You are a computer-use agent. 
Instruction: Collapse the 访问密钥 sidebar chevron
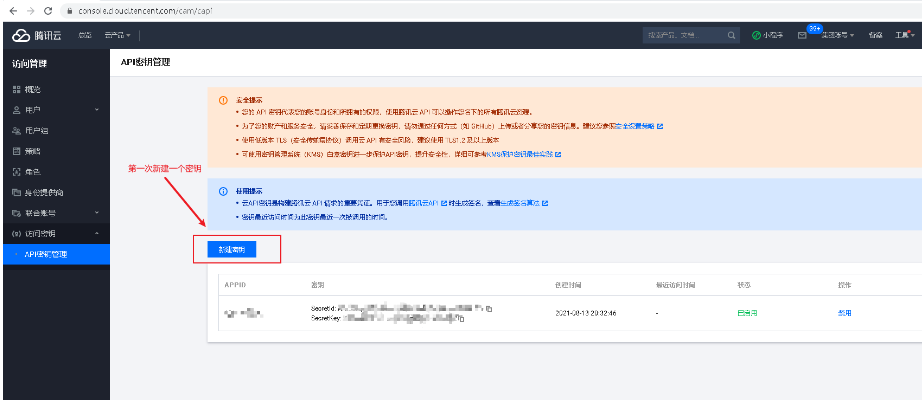97,234
